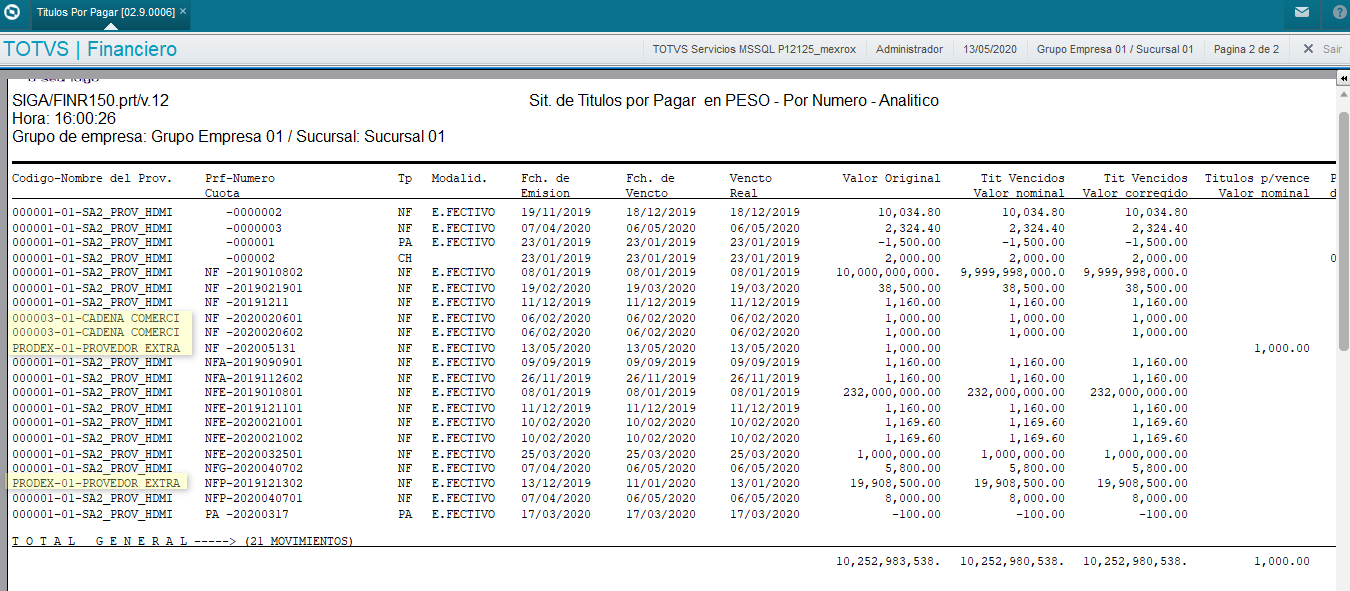The height and width of the screenshot is (591, 1350).
Task: Click the TOTVS Servicios MSSQL P12125_mexrox environment label
Action: [x=753, y=48]
